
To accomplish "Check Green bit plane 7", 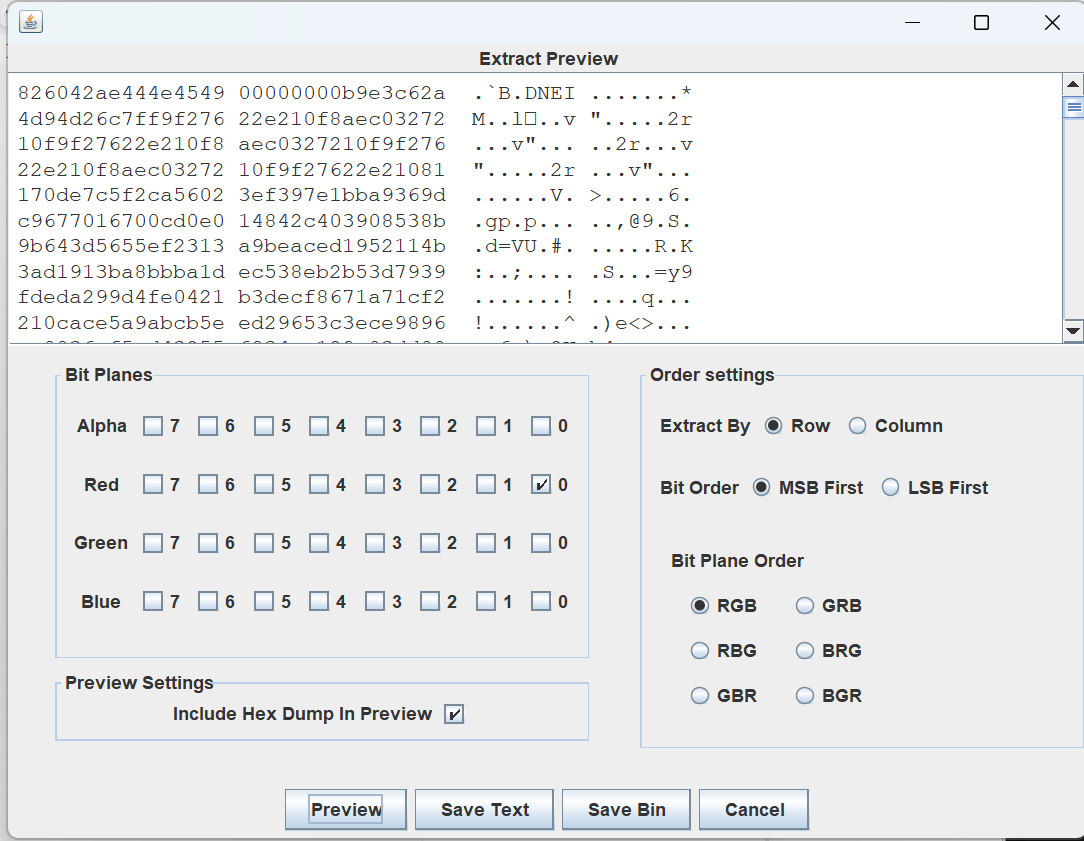I will [153, 543].
